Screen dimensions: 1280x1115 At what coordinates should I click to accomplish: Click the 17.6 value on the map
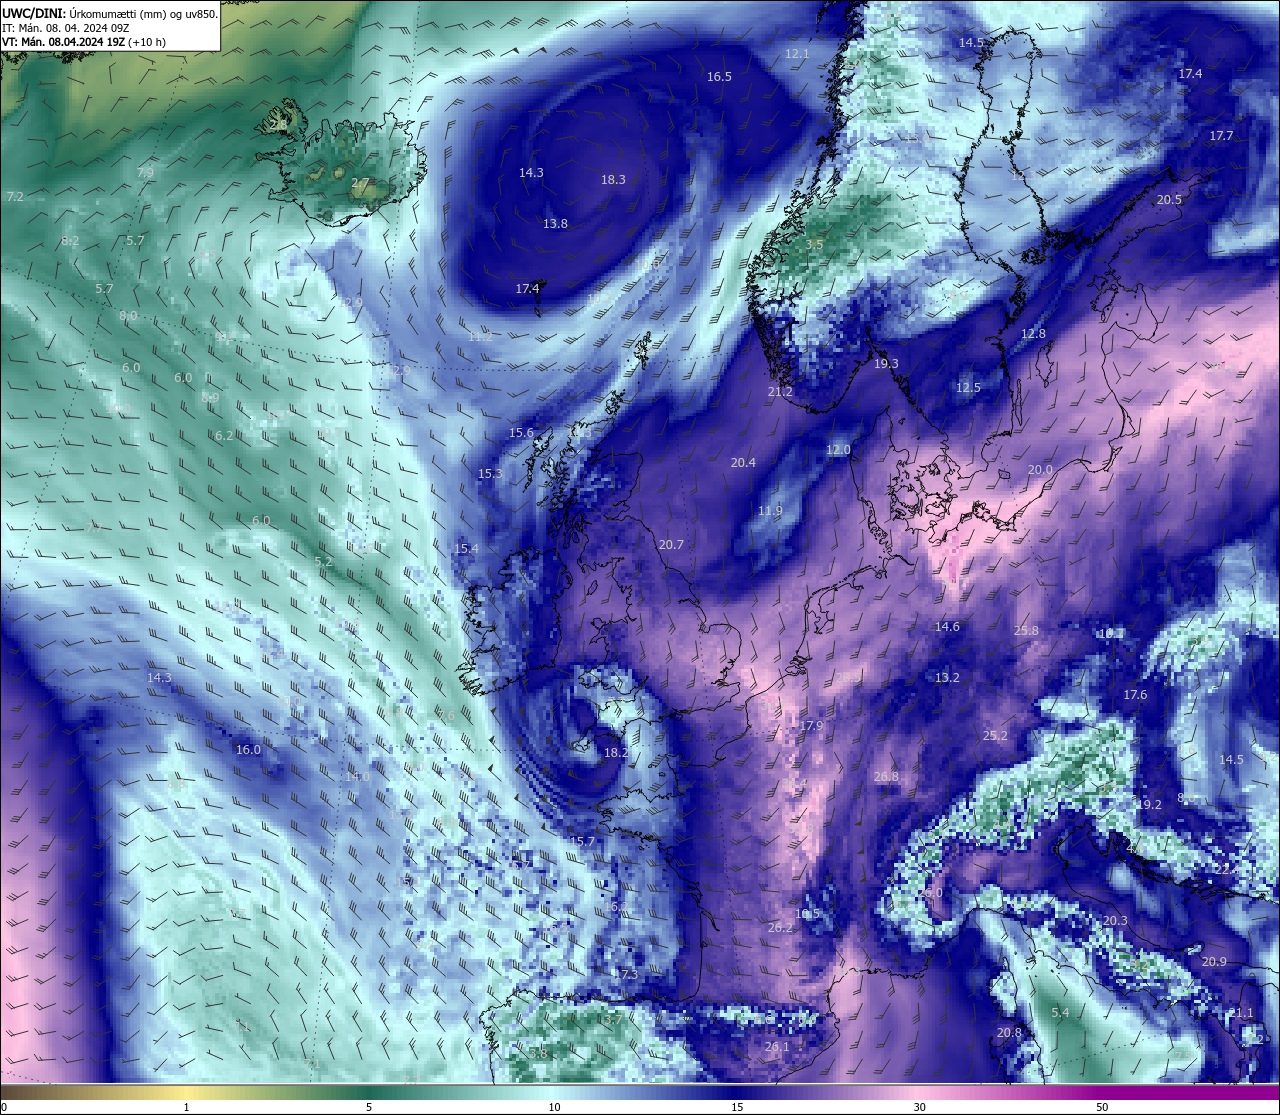point(1135,695)
